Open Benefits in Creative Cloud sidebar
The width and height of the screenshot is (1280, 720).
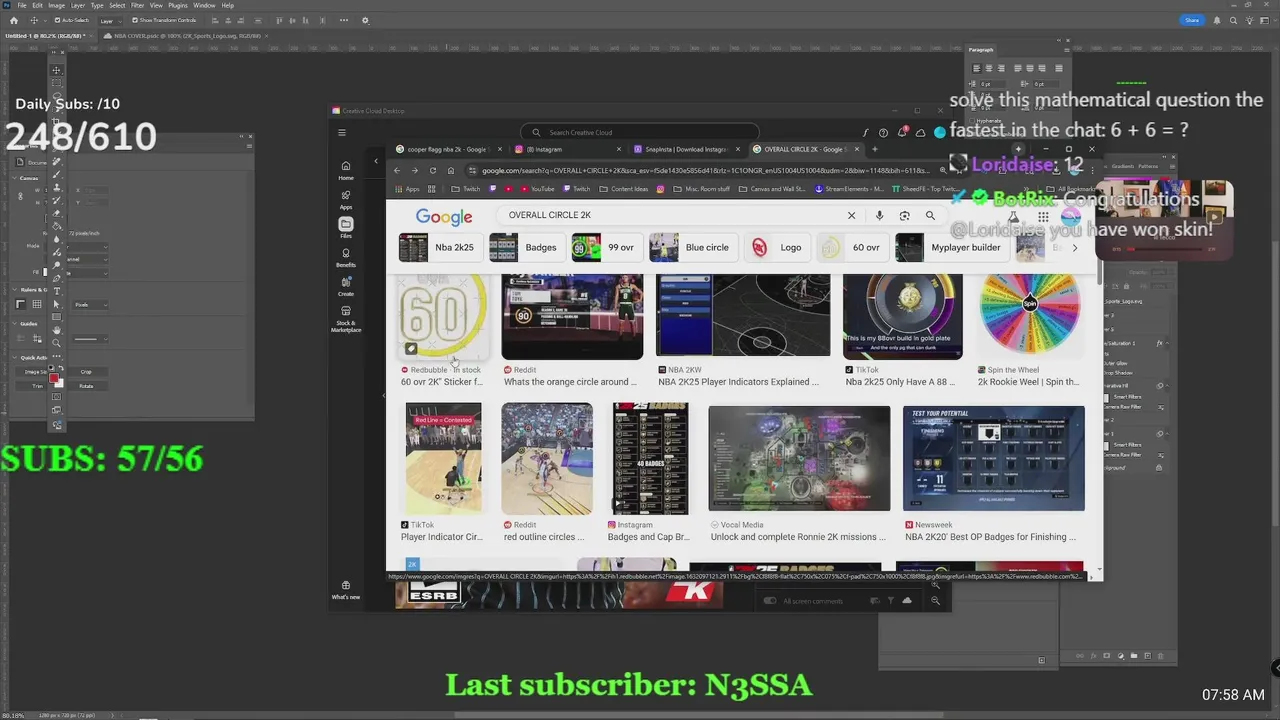pyautogui.click(x=346, y=257)
